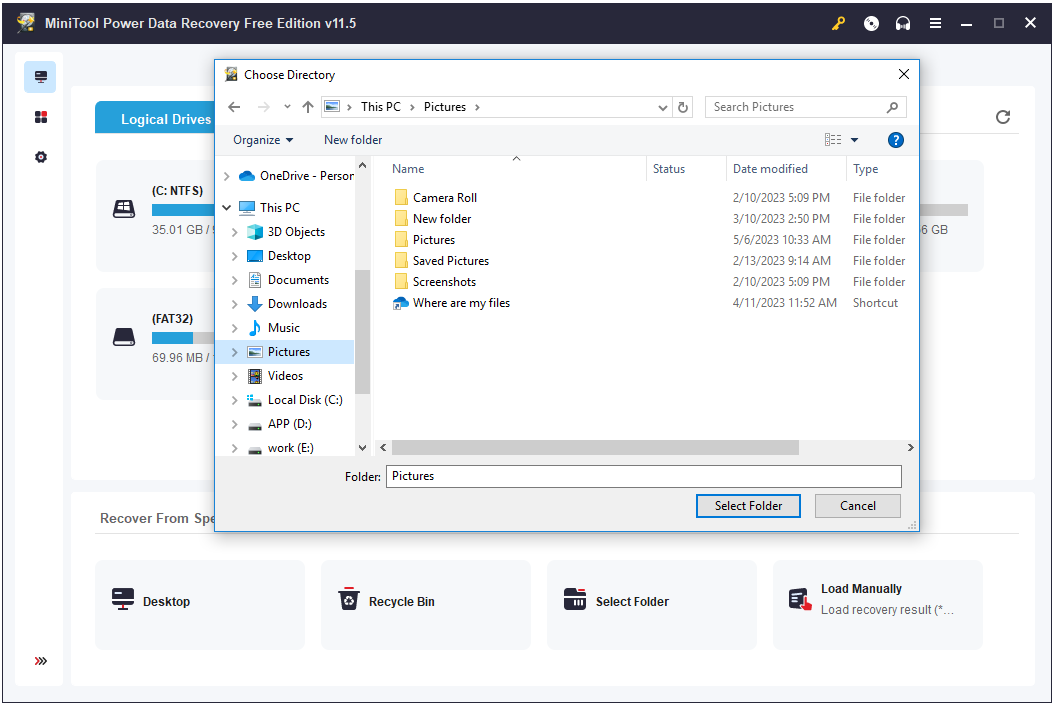
Task: Click the Load Manually icon
Action: tap(800, 598)
